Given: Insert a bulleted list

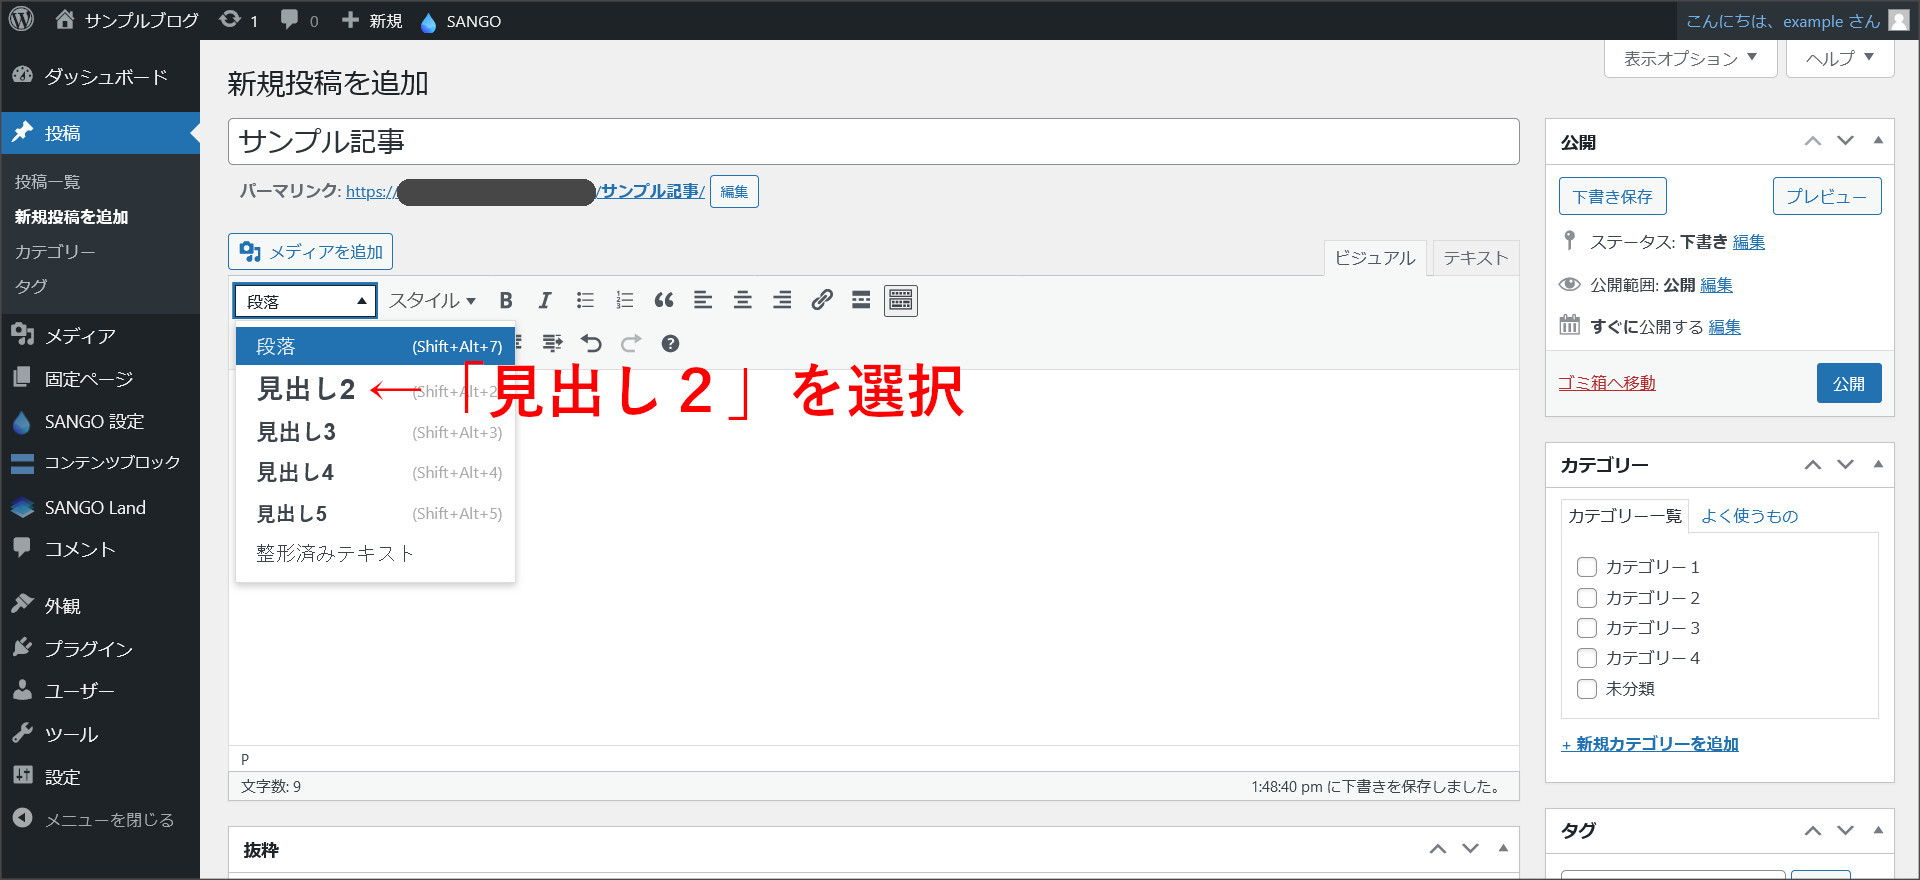Looking at the screenshot, I should [585, 301].
